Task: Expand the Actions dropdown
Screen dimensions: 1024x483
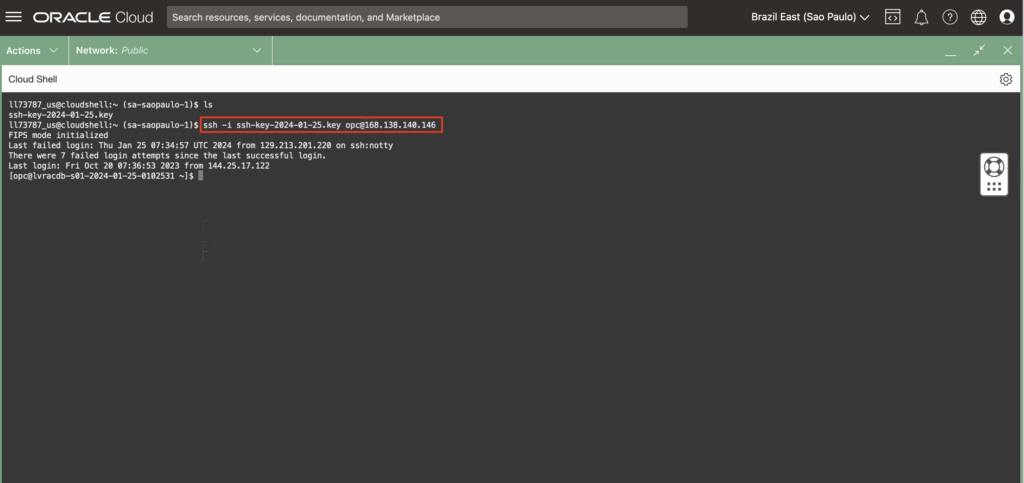Action: (x=33, y=50)
